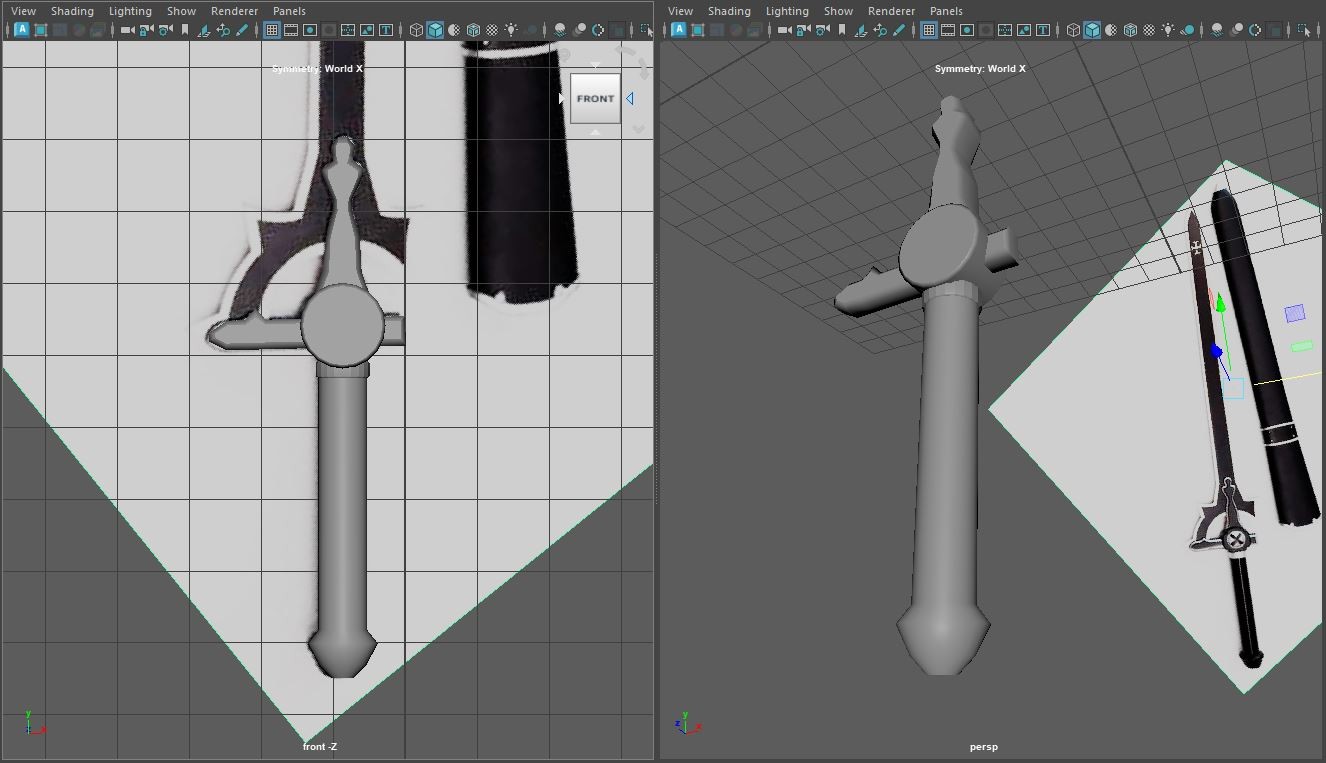This screenshot has height=763, width=1326.
Task: Select Grease Pencil icon in front panel toolbar
Action: point(242,30)
